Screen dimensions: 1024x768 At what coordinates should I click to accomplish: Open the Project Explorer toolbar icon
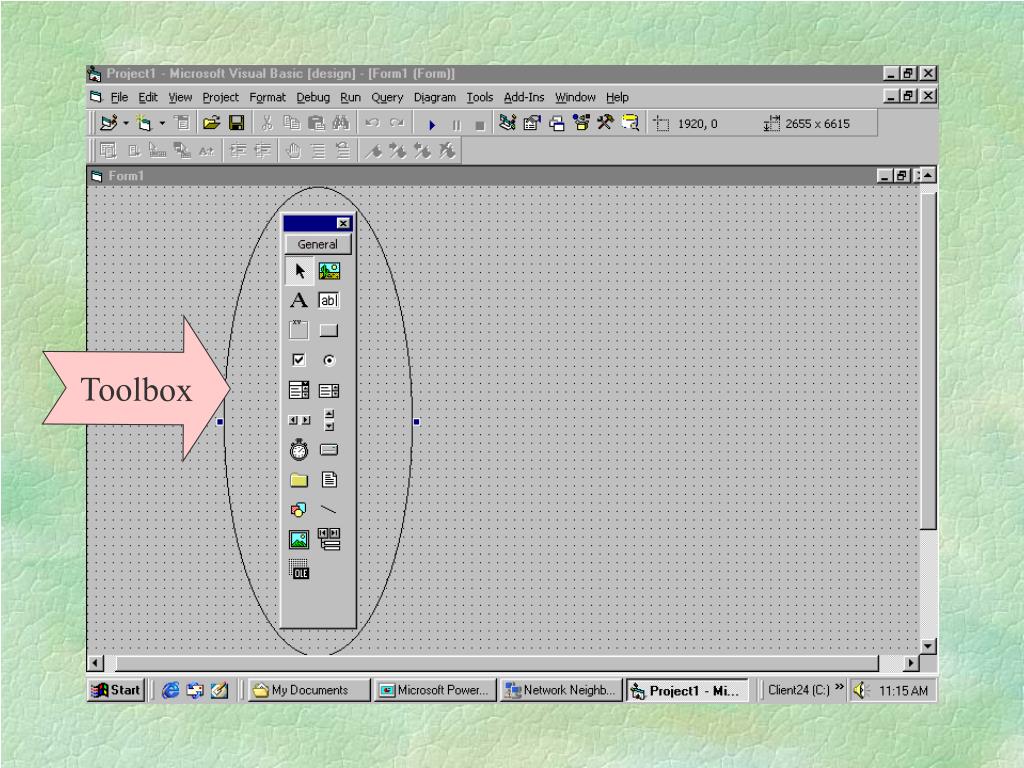pyautogui.click(x=507, y=123)
